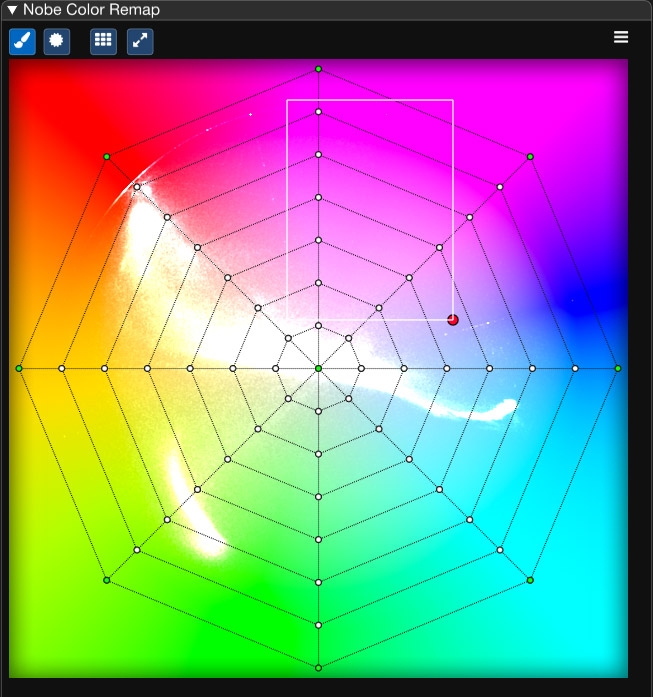
Task: Click the outermost white node on the cyan diagonal
Action: point(500,550)
